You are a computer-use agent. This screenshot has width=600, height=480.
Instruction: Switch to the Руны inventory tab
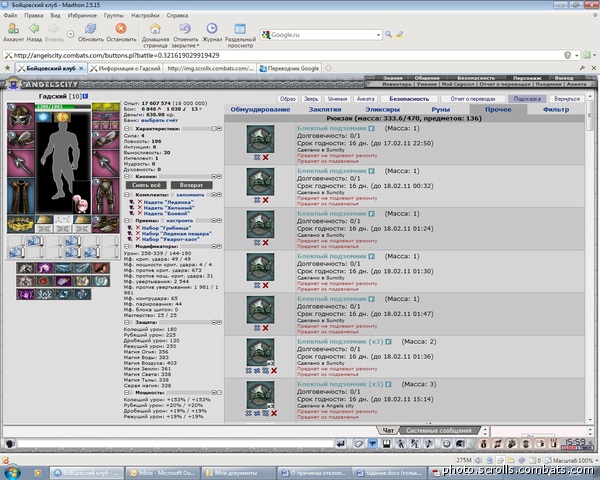click(440, 109)
